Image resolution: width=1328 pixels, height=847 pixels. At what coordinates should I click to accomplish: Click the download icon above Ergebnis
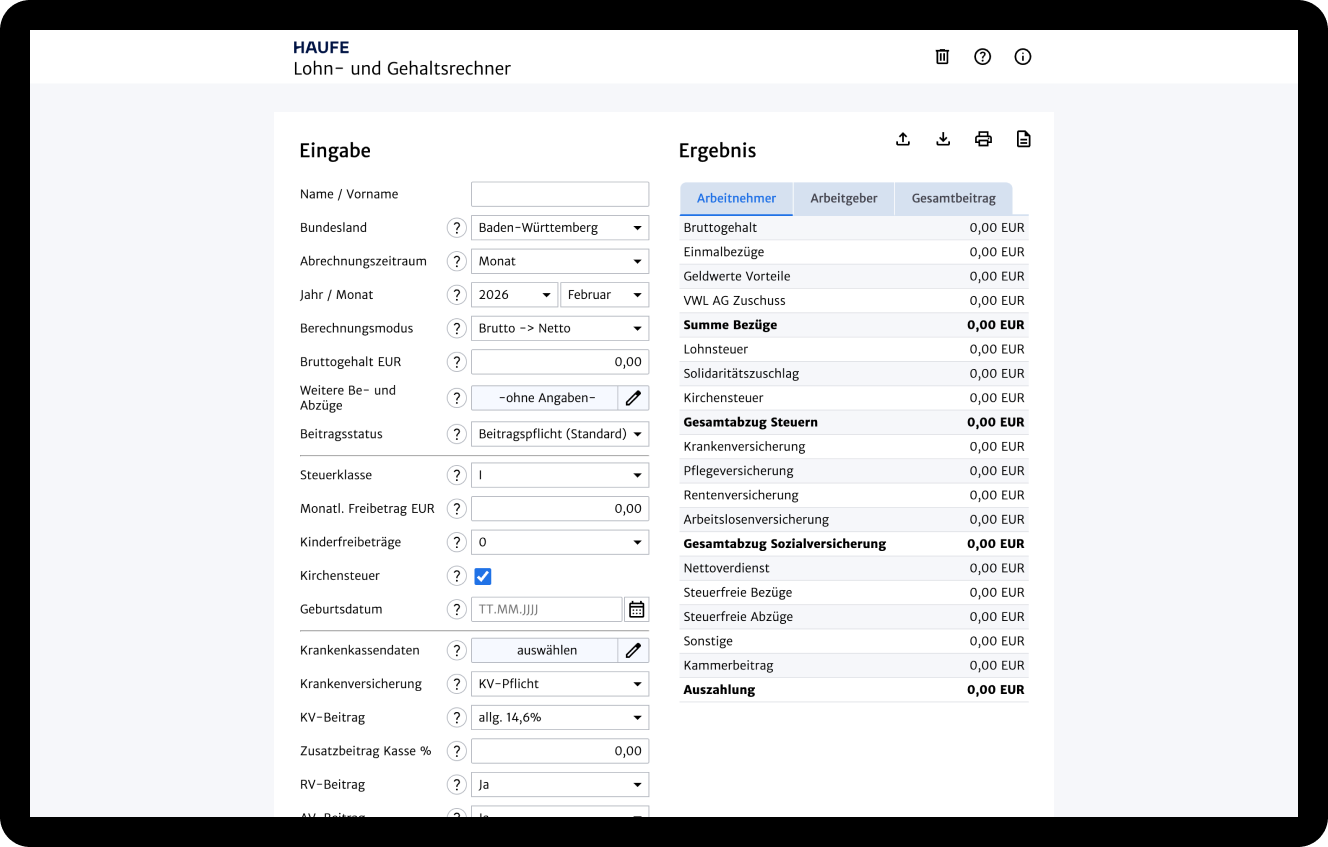(943, 139)
